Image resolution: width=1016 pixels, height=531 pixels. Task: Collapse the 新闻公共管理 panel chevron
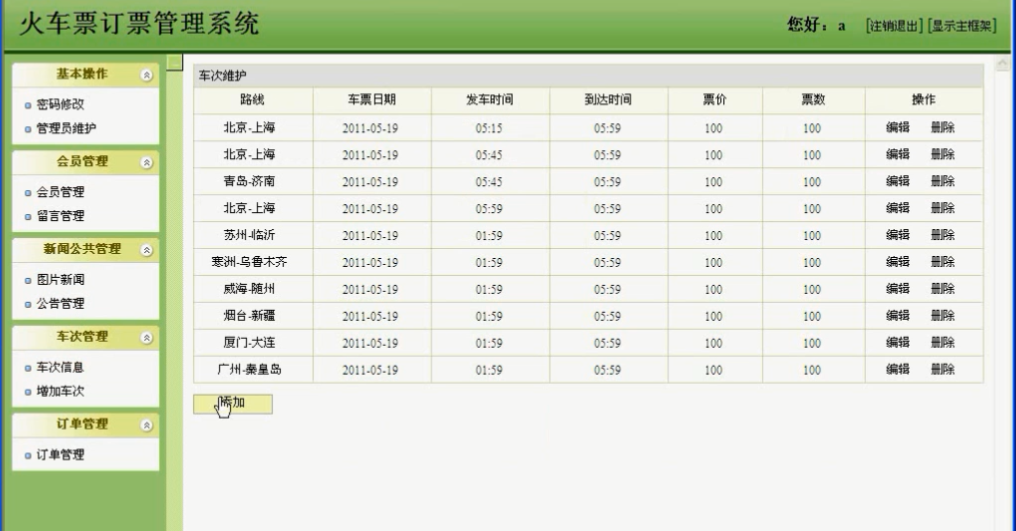147,250
